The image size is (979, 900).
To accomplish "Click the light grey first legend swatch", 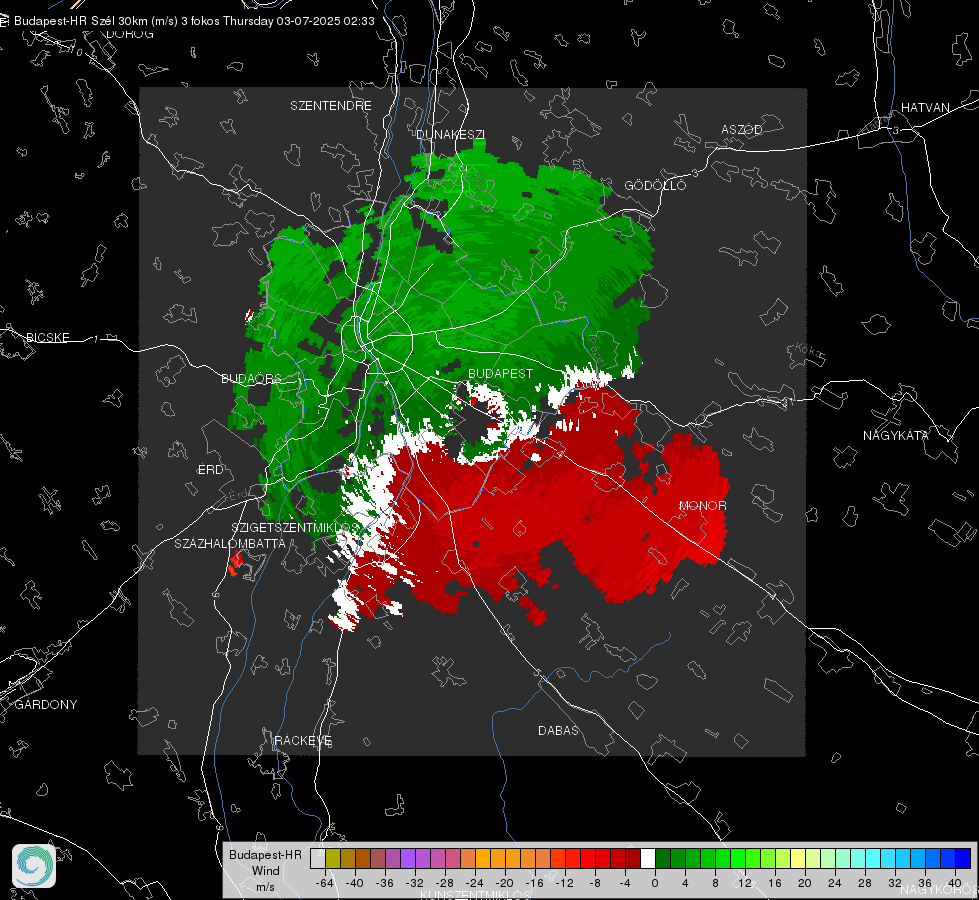I will point(318,858).
